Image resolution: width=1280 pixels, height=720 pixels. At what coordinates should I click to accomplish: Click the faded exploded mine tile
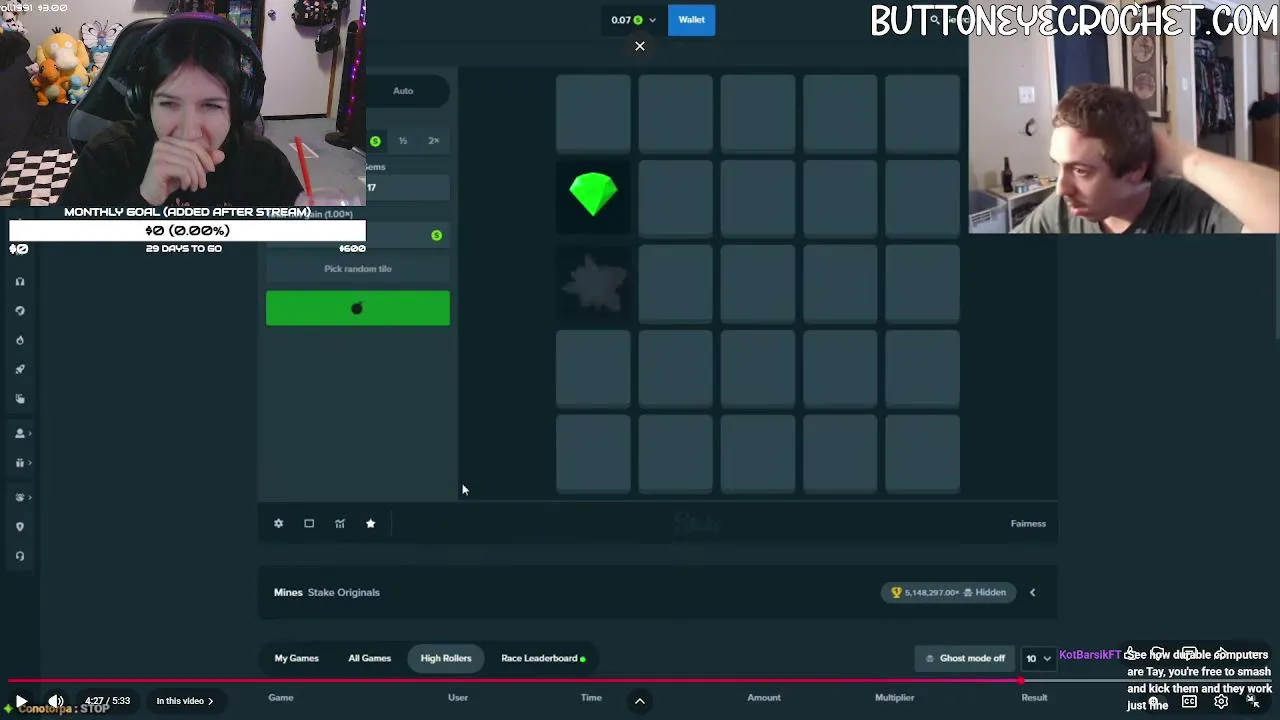[x=593, y=285]
